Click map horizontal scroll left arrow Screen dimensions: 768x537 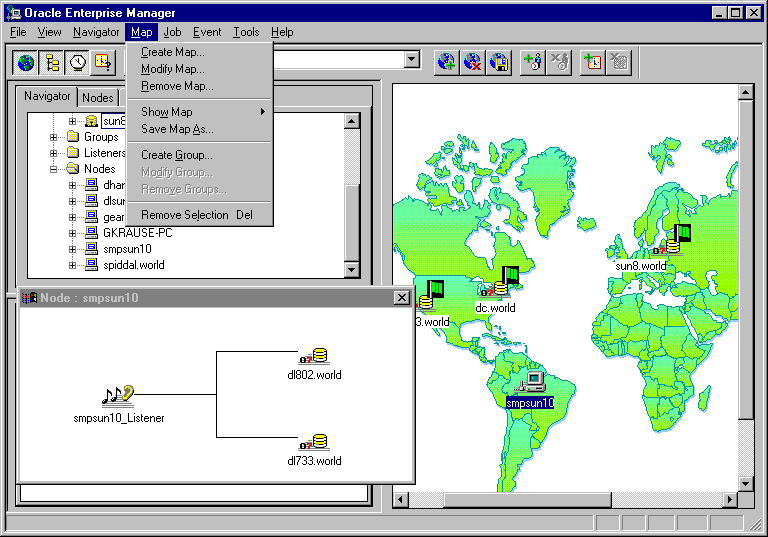[x=401, y=500]
